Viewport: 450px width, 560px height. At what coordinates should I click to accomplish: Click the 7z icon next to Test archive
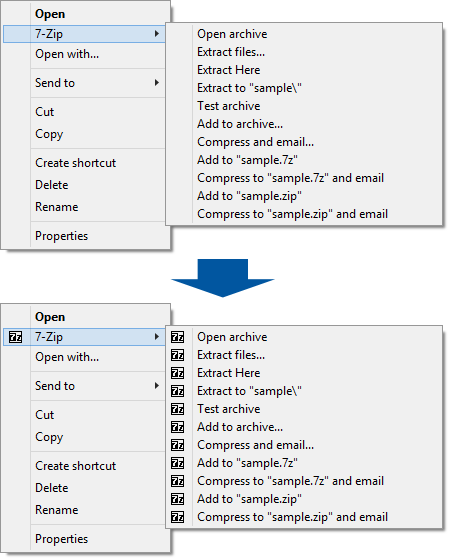point(178,409)
